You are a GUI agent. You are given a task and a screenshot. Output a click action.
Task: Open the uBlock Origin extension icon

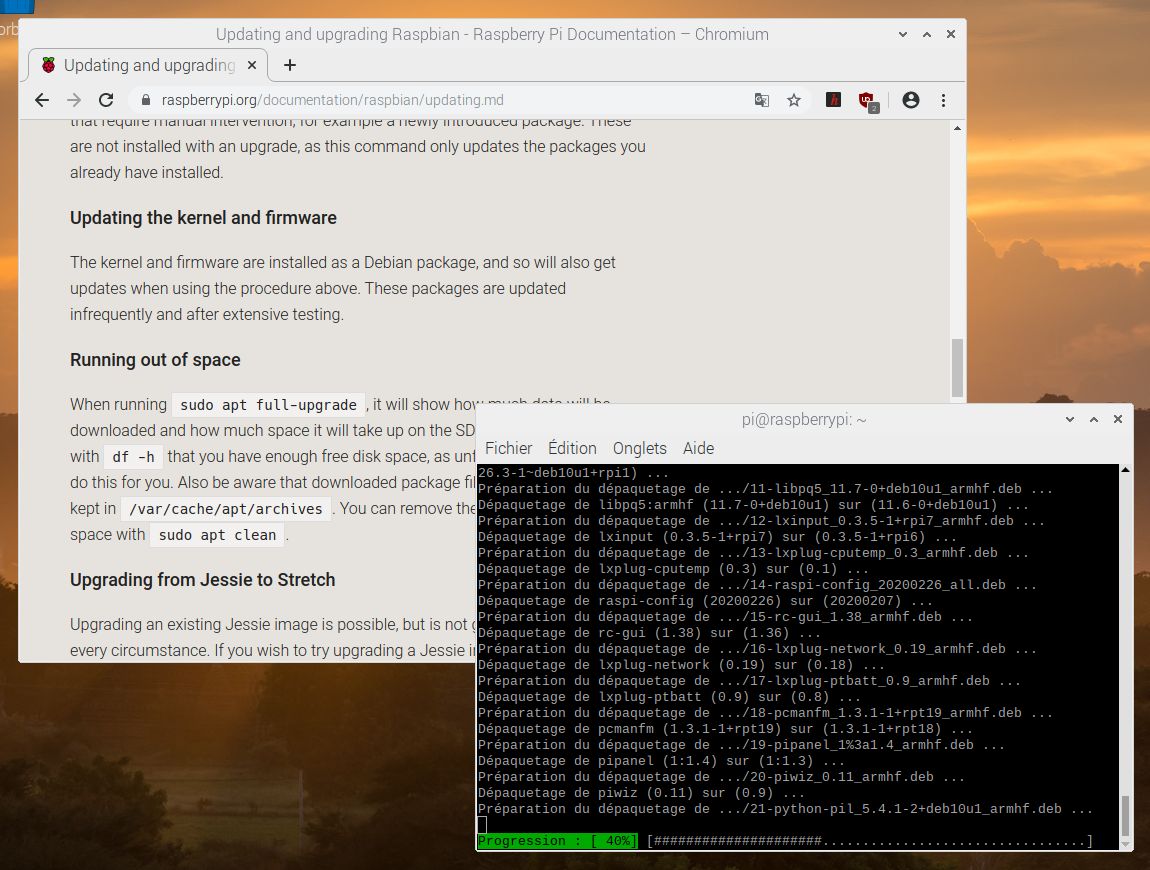tap(868, 101)
